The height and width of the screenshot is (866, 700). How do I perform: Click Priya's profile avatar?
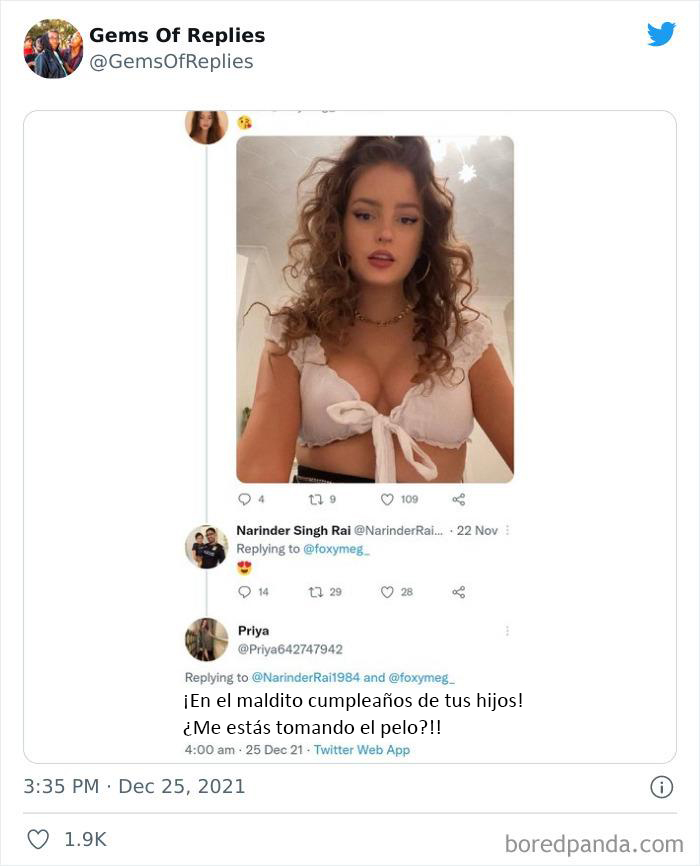pos(206,638)
